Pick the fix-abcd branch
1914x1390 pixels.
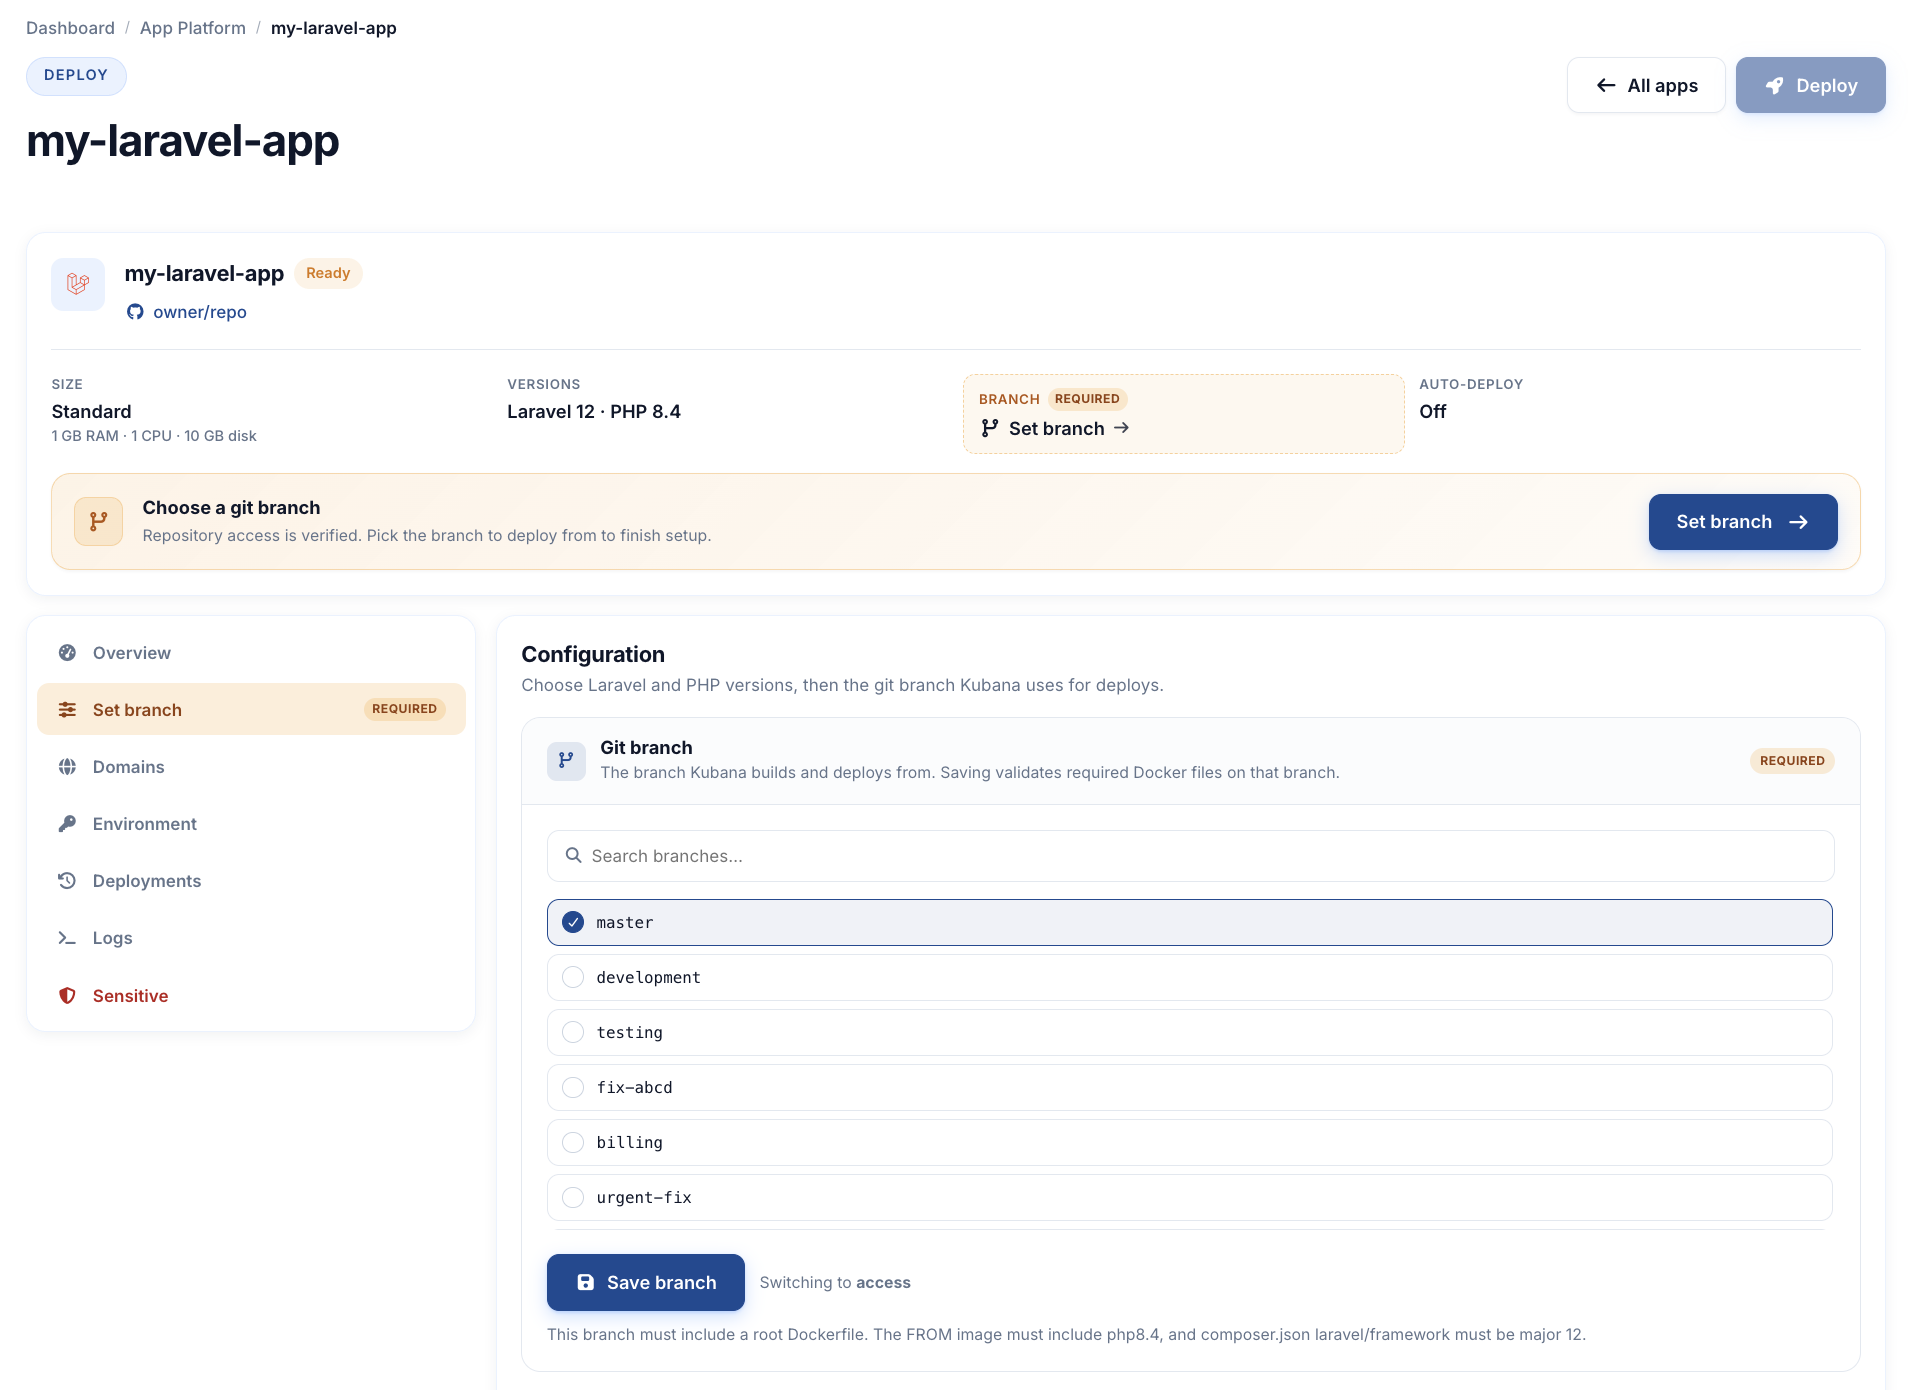coord(1190,1088)
